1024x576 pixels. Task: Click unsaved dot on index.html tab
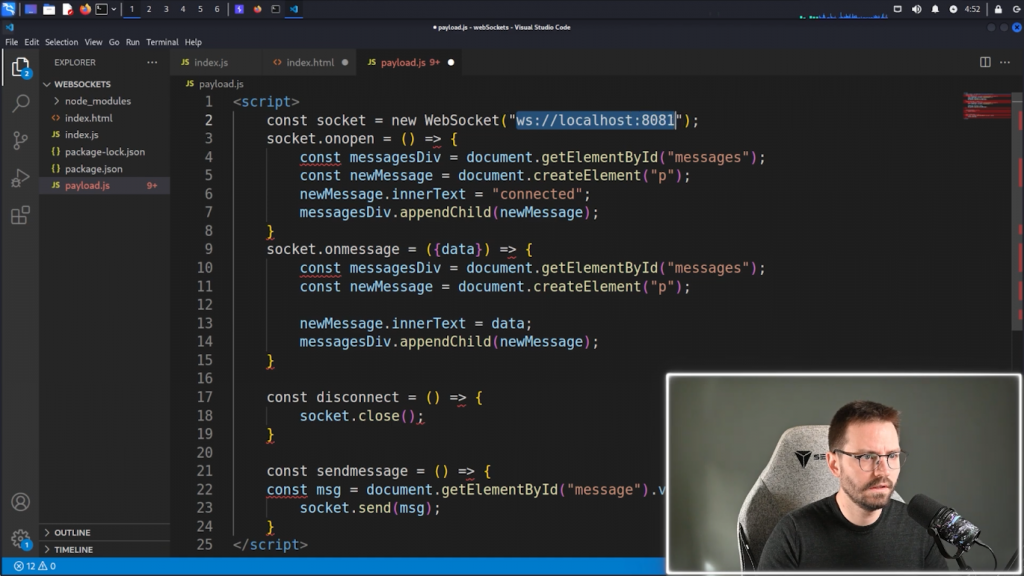point(345,63)
